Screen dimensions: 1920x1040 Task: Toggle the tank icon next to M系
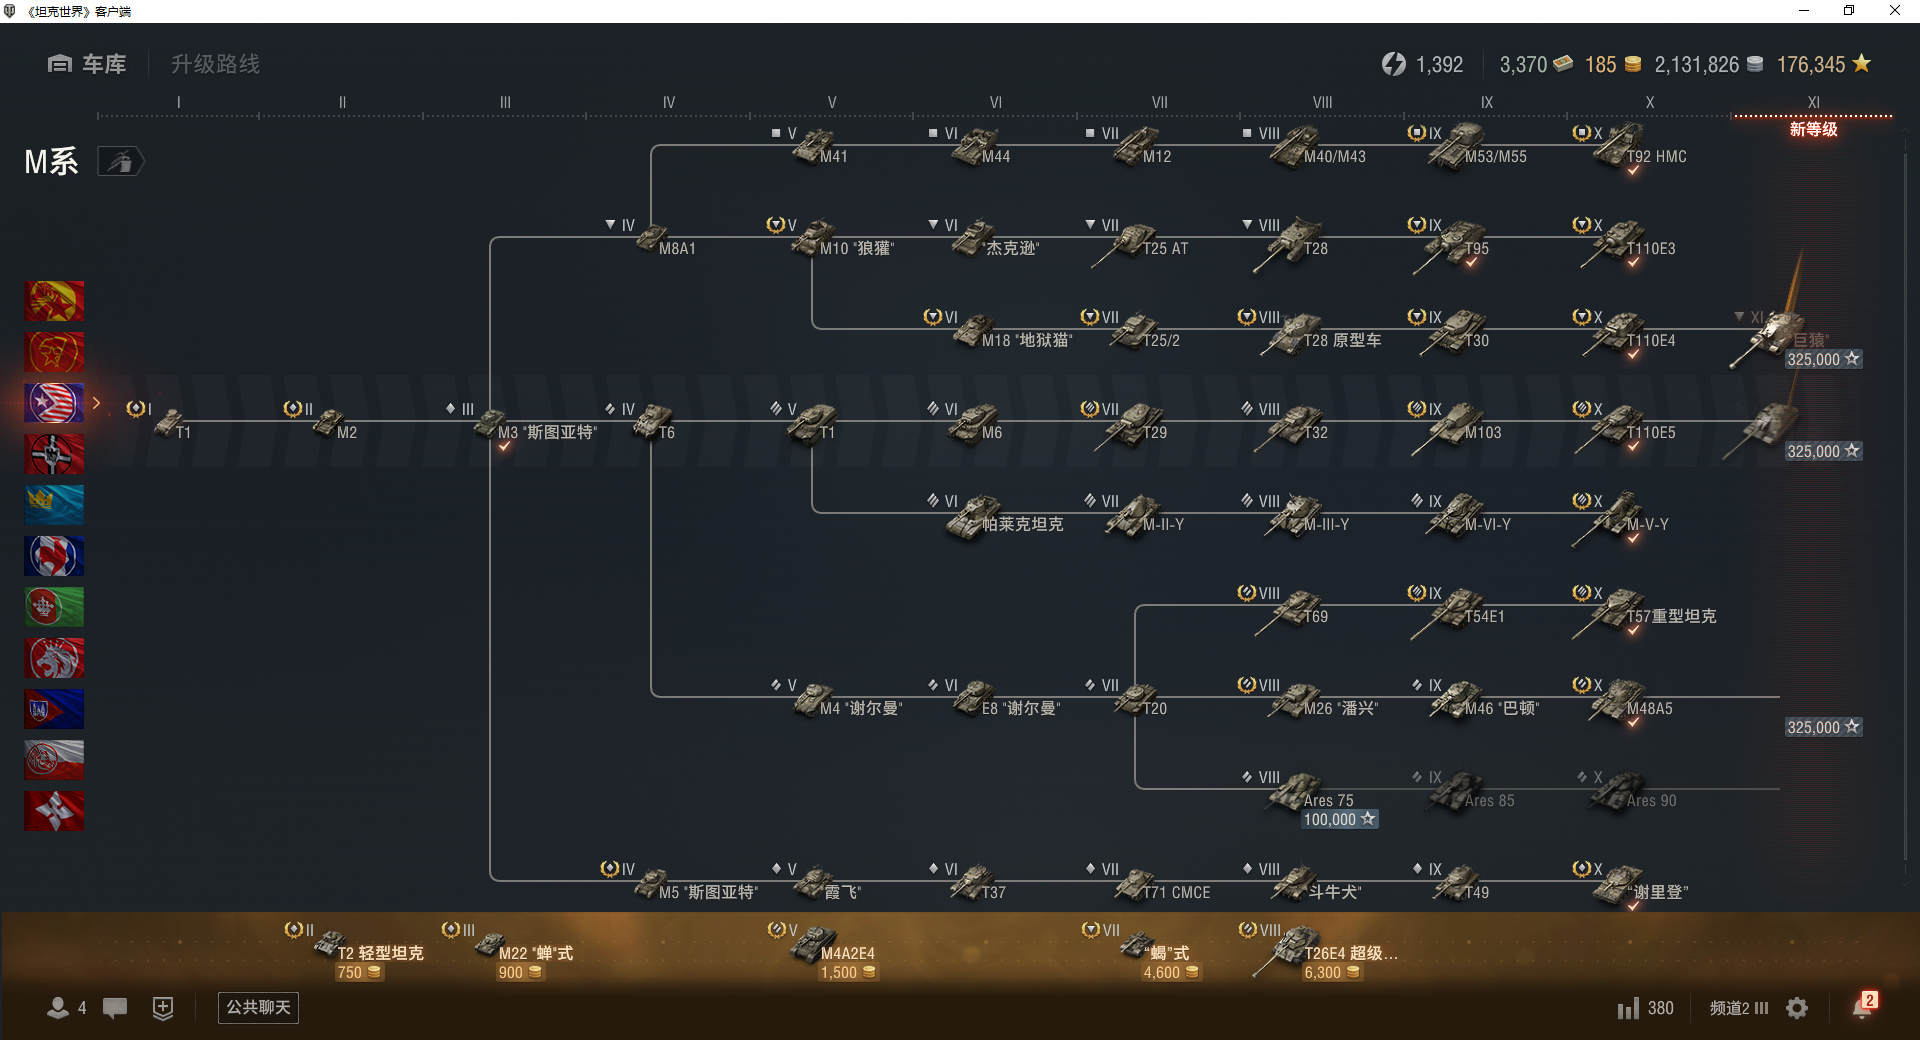point(121,161)
